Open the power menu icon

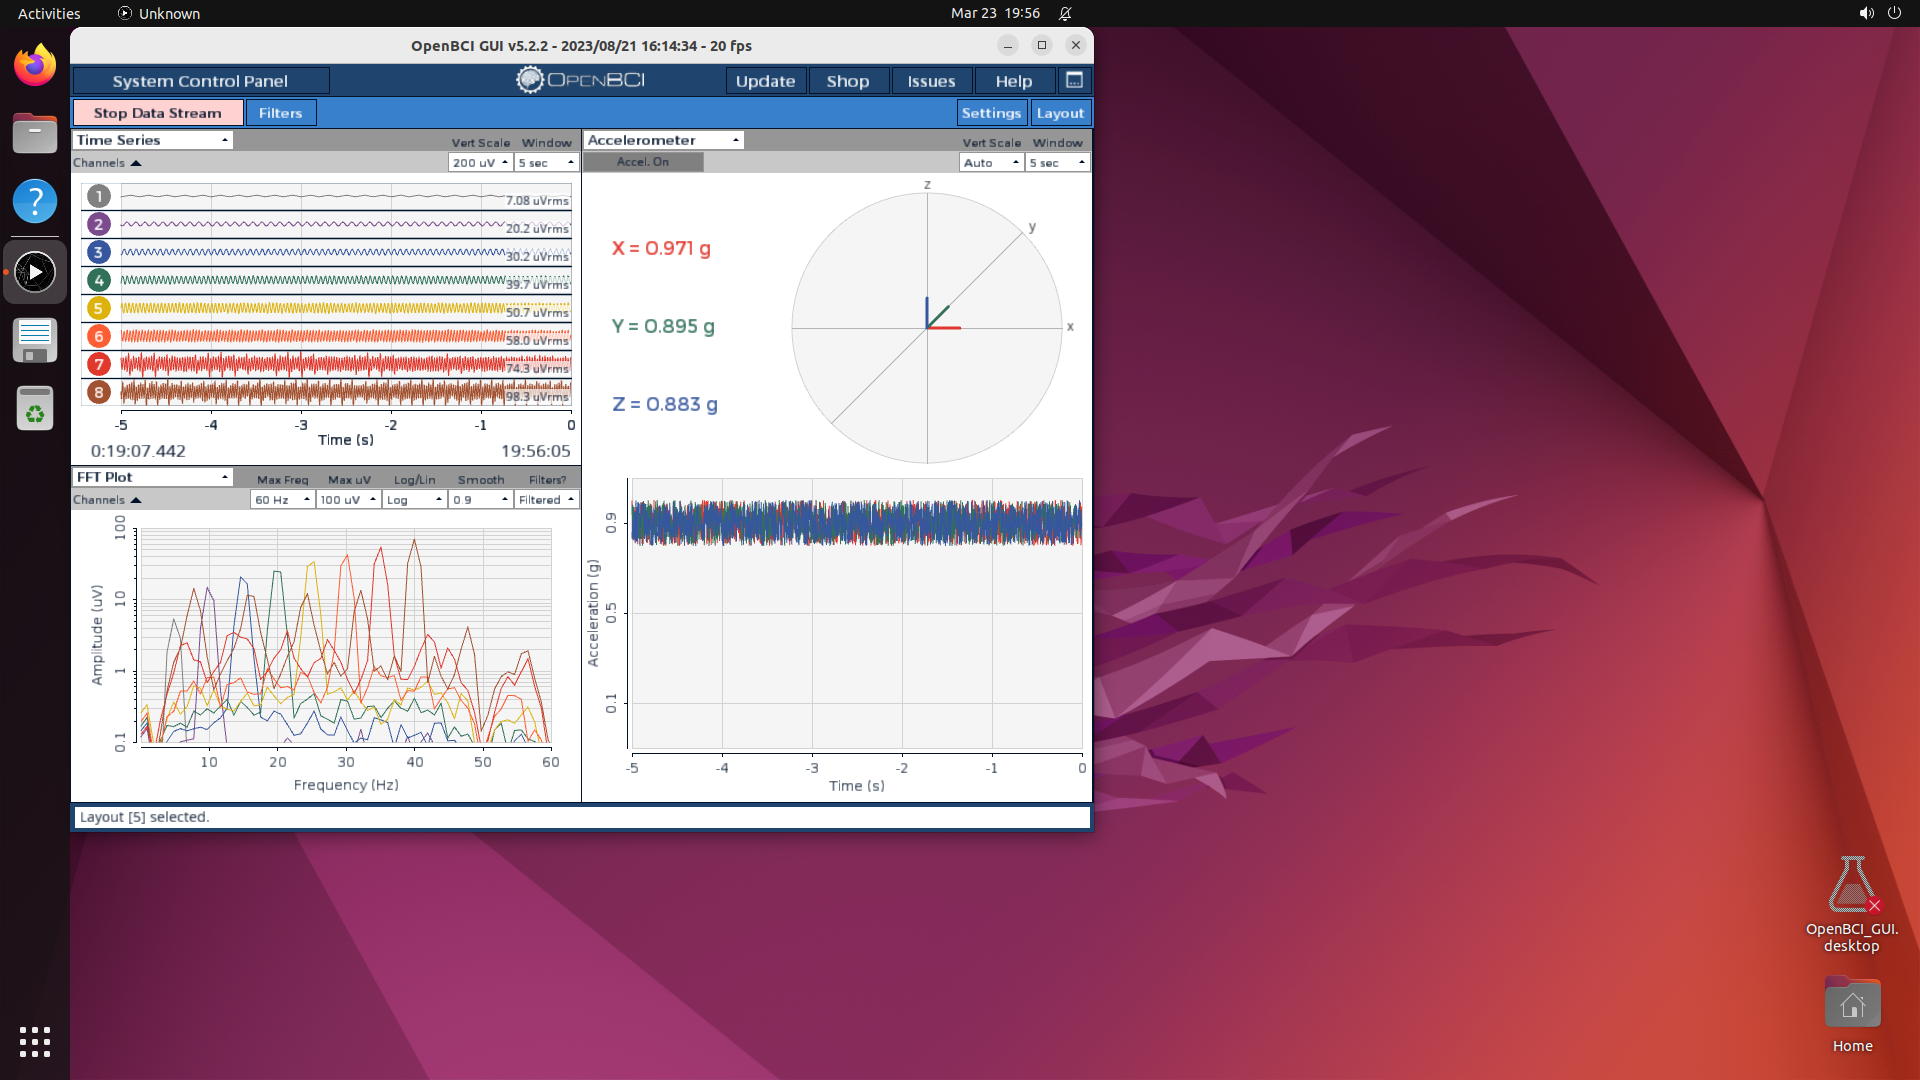click(x=1896, y=13)
